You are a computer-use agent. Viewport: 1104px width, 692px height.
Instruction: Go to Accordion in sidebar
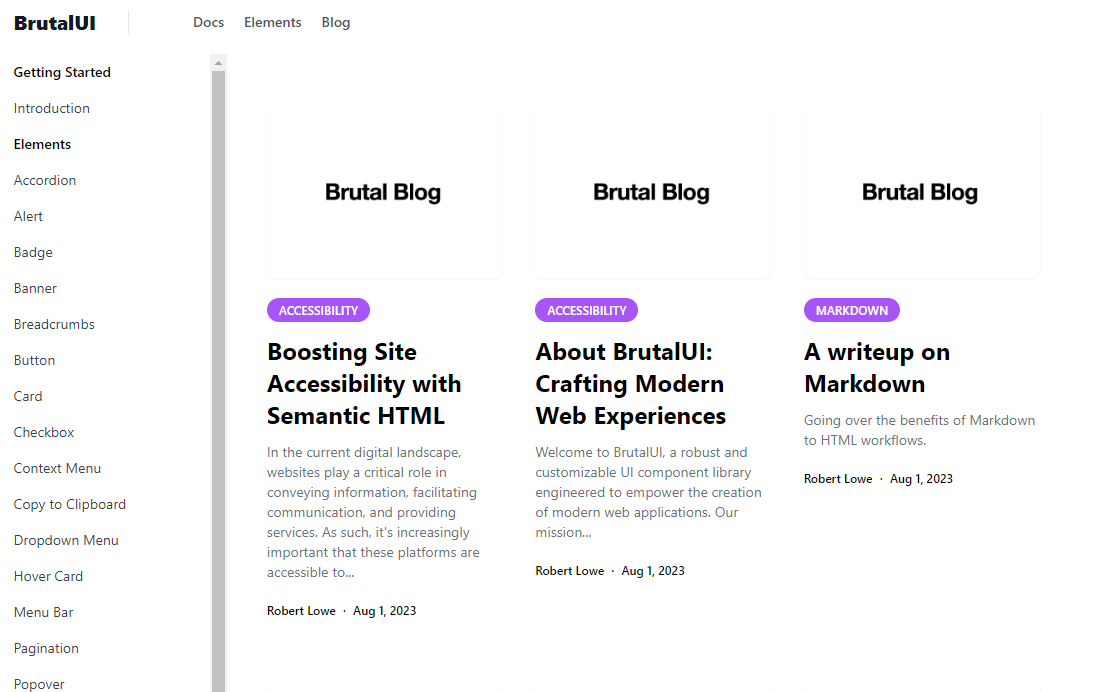point(44,180)
